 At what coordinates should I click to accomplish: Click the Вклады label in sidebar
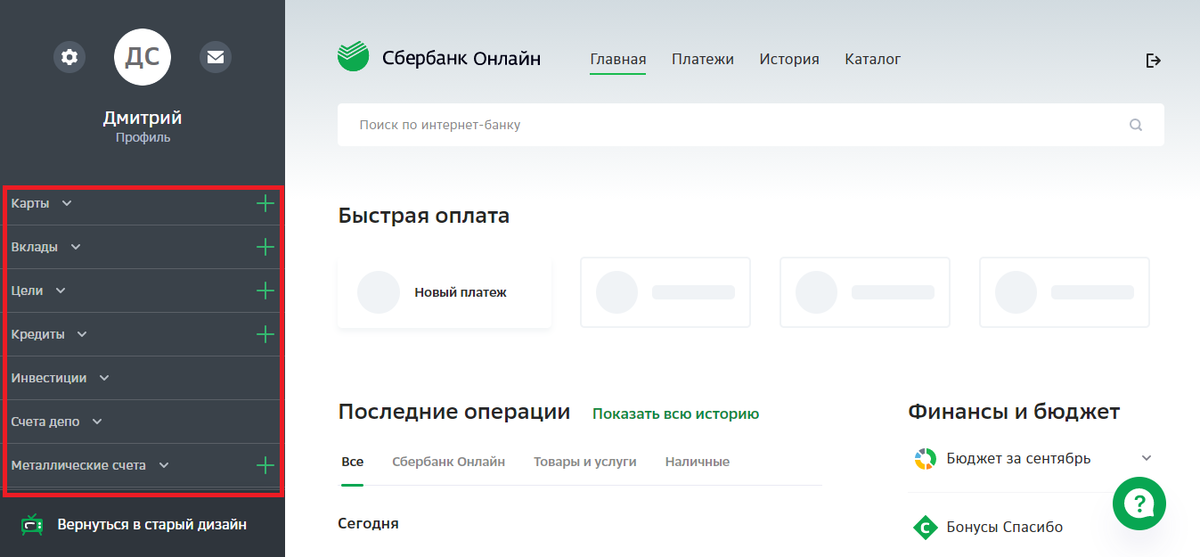pos(34,247)
